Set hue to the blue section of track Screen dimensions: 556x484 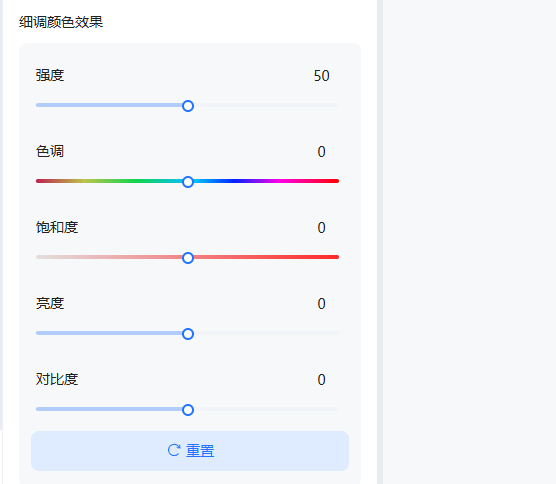coord(232,181)
